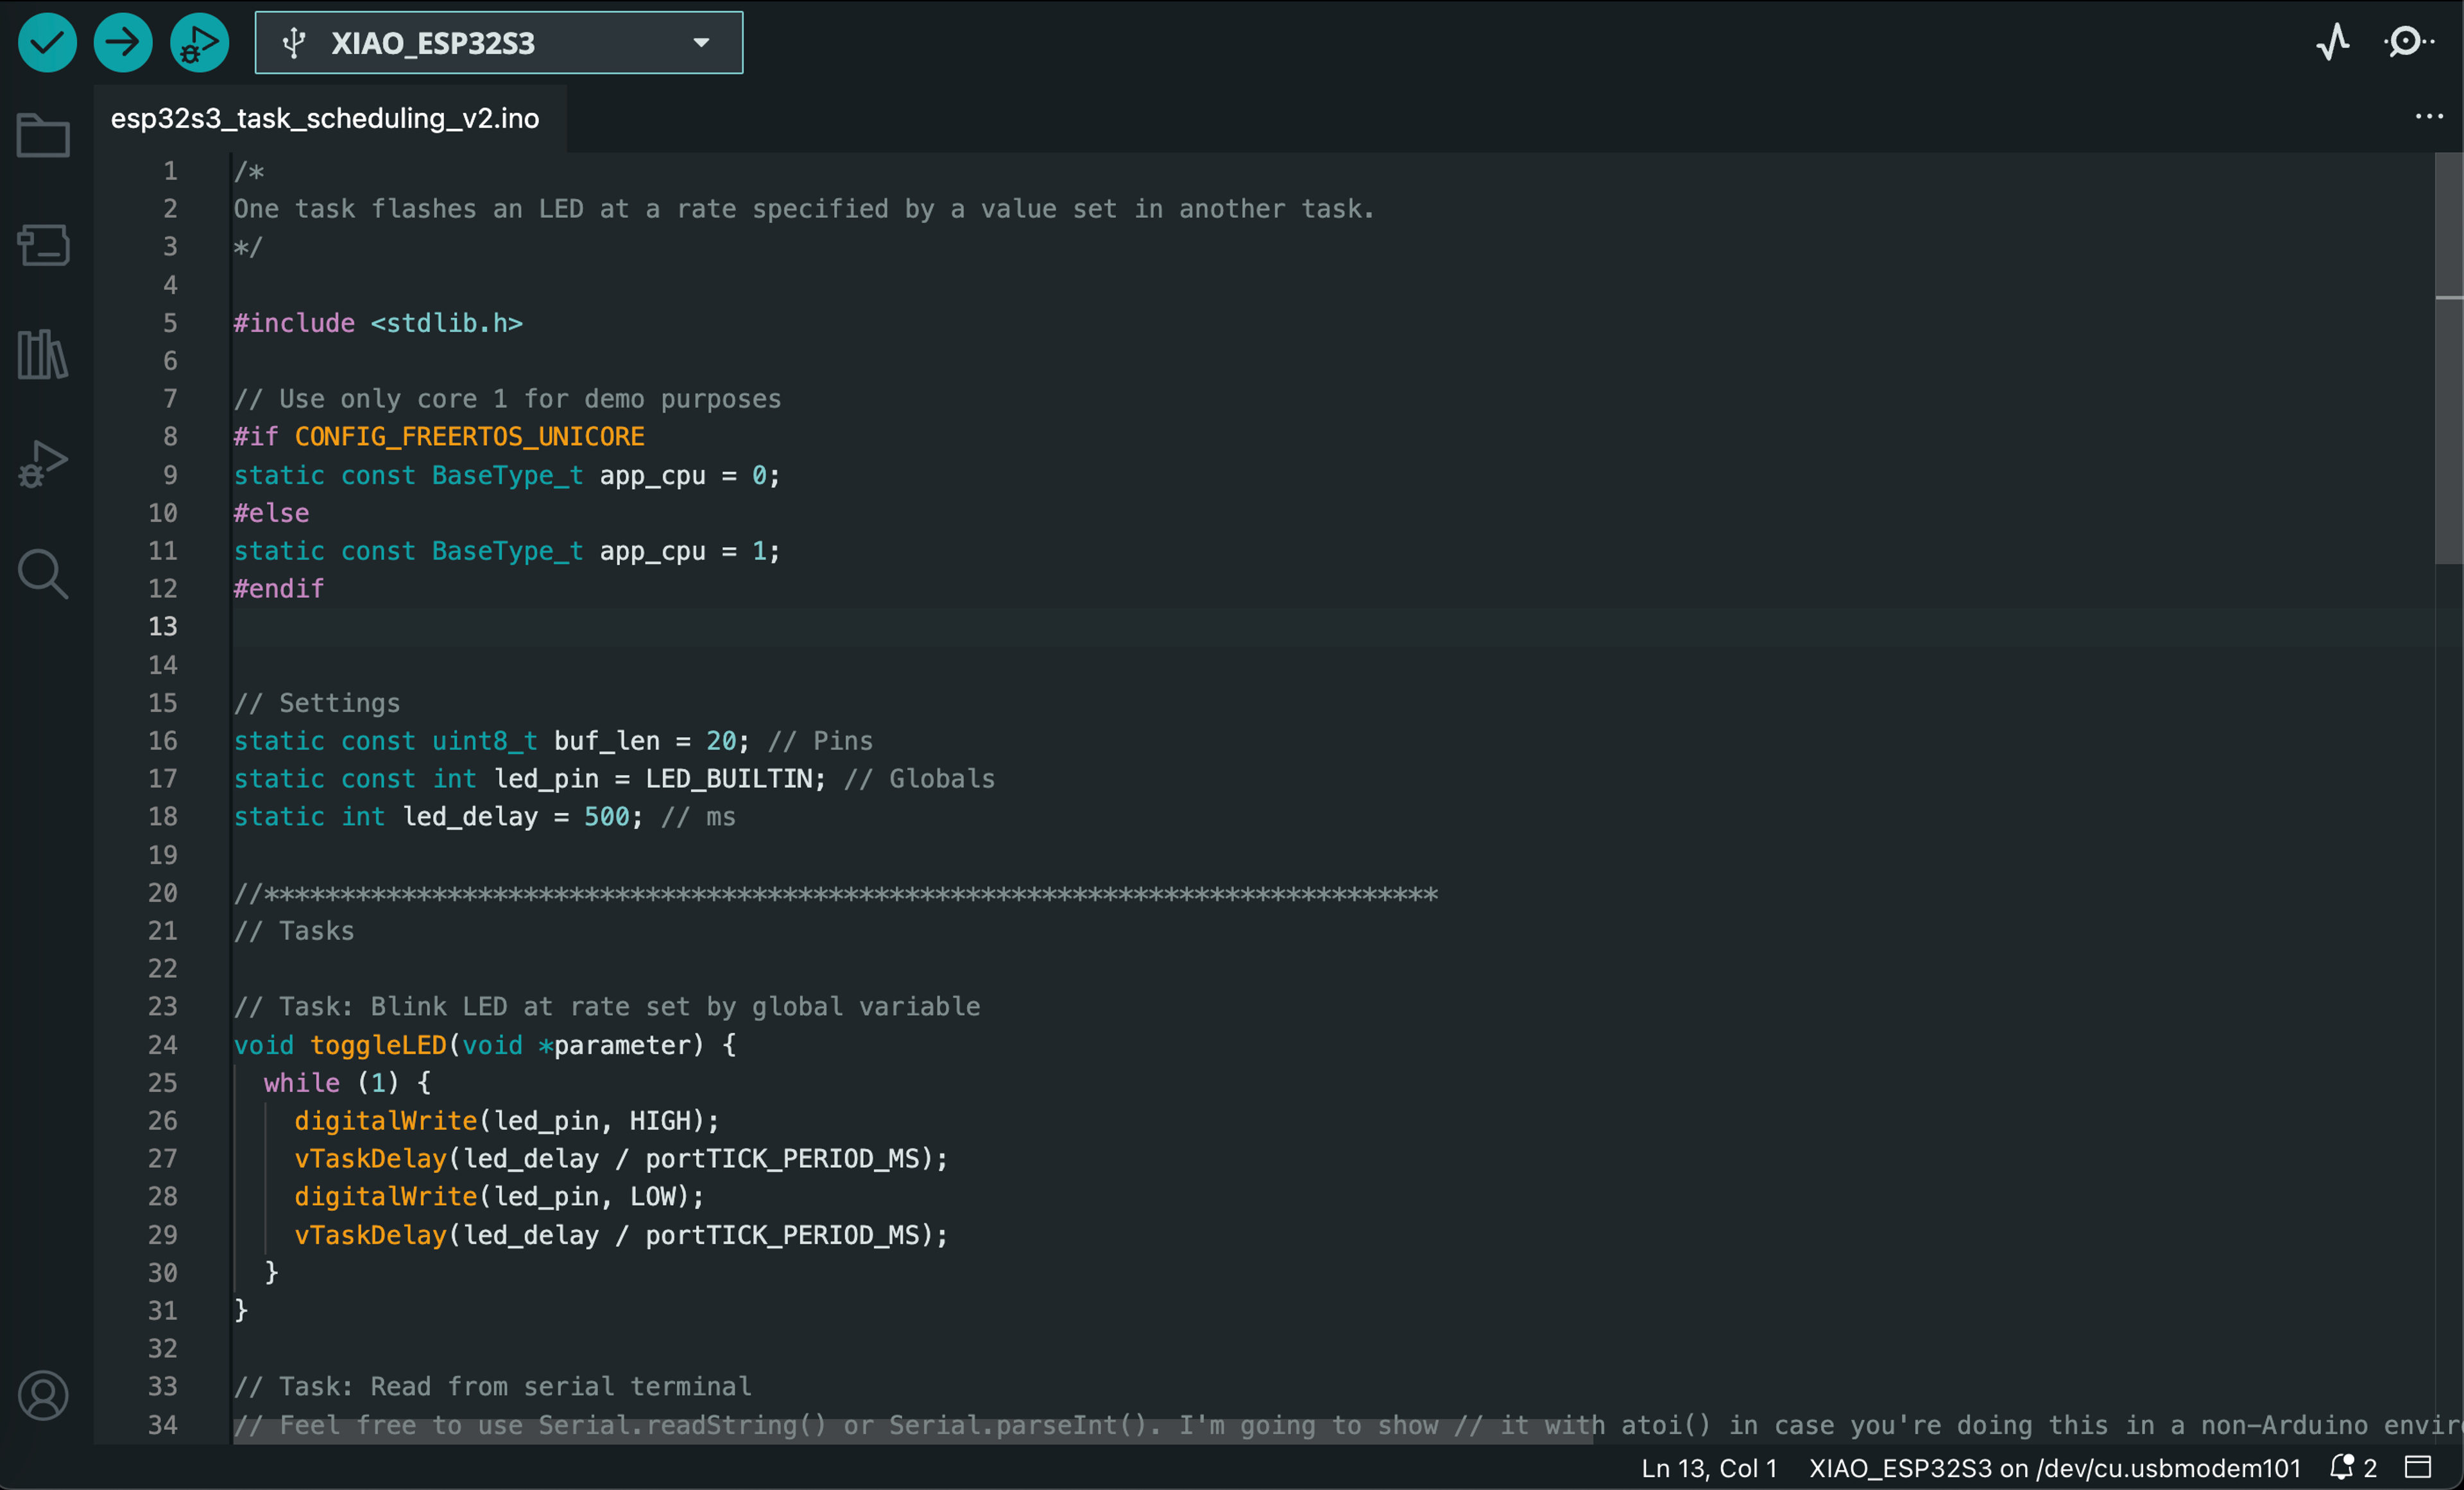Open the editor tab options ellipsis menu

point(2429,117)
